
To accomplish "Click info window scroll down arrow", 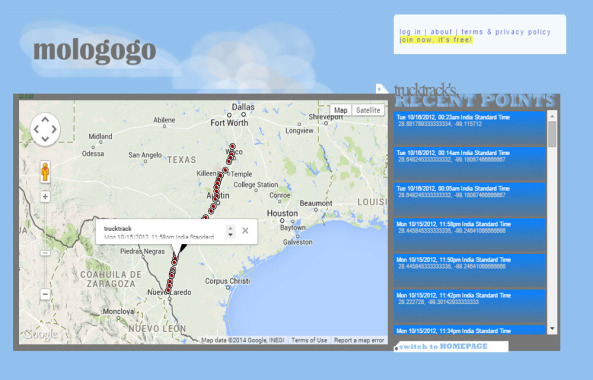I will [x=230, y=235].
